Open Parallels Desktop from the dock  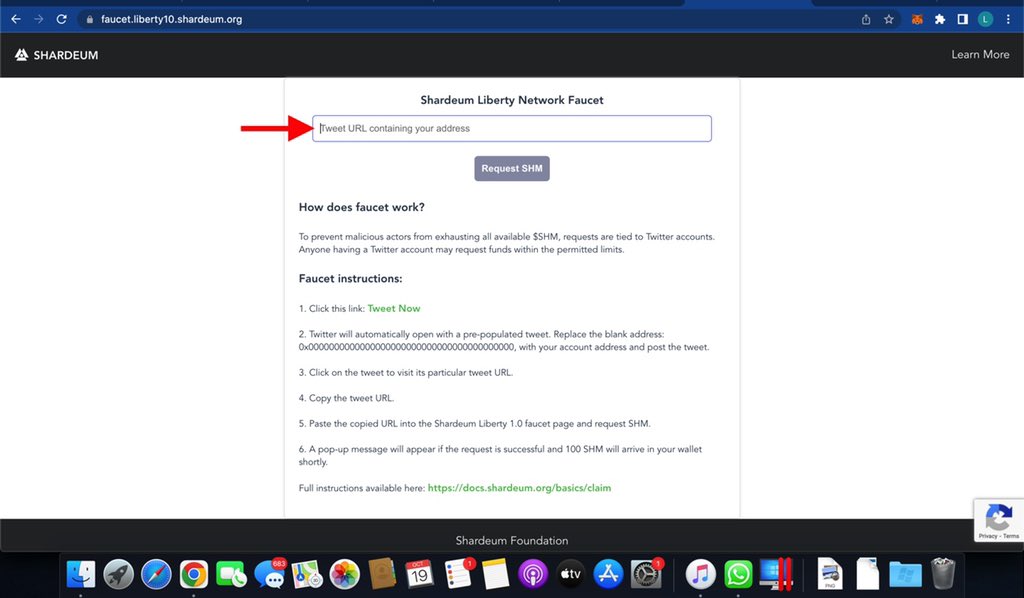(x=776, y=574)
